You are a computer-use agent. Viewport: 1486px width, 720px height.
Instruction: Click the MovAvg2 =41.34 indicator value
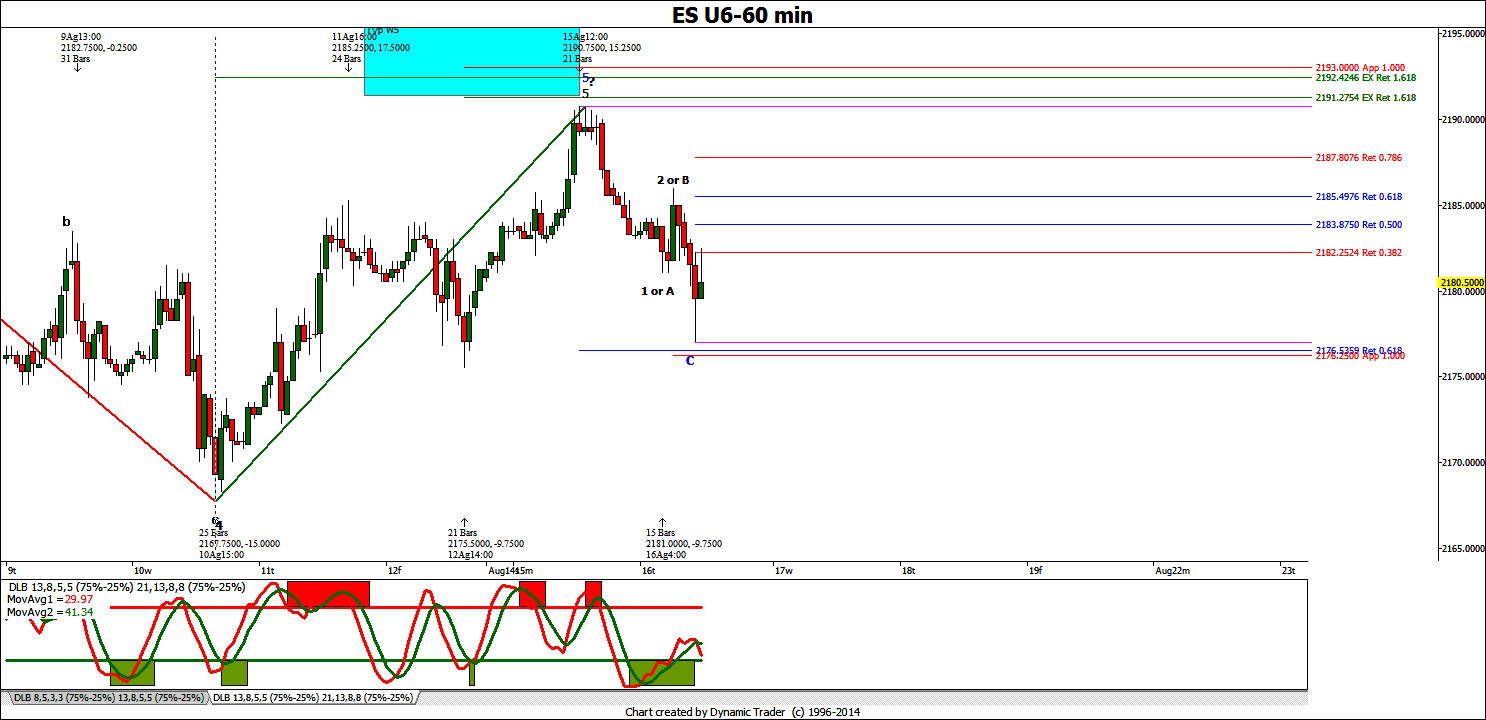50,610
